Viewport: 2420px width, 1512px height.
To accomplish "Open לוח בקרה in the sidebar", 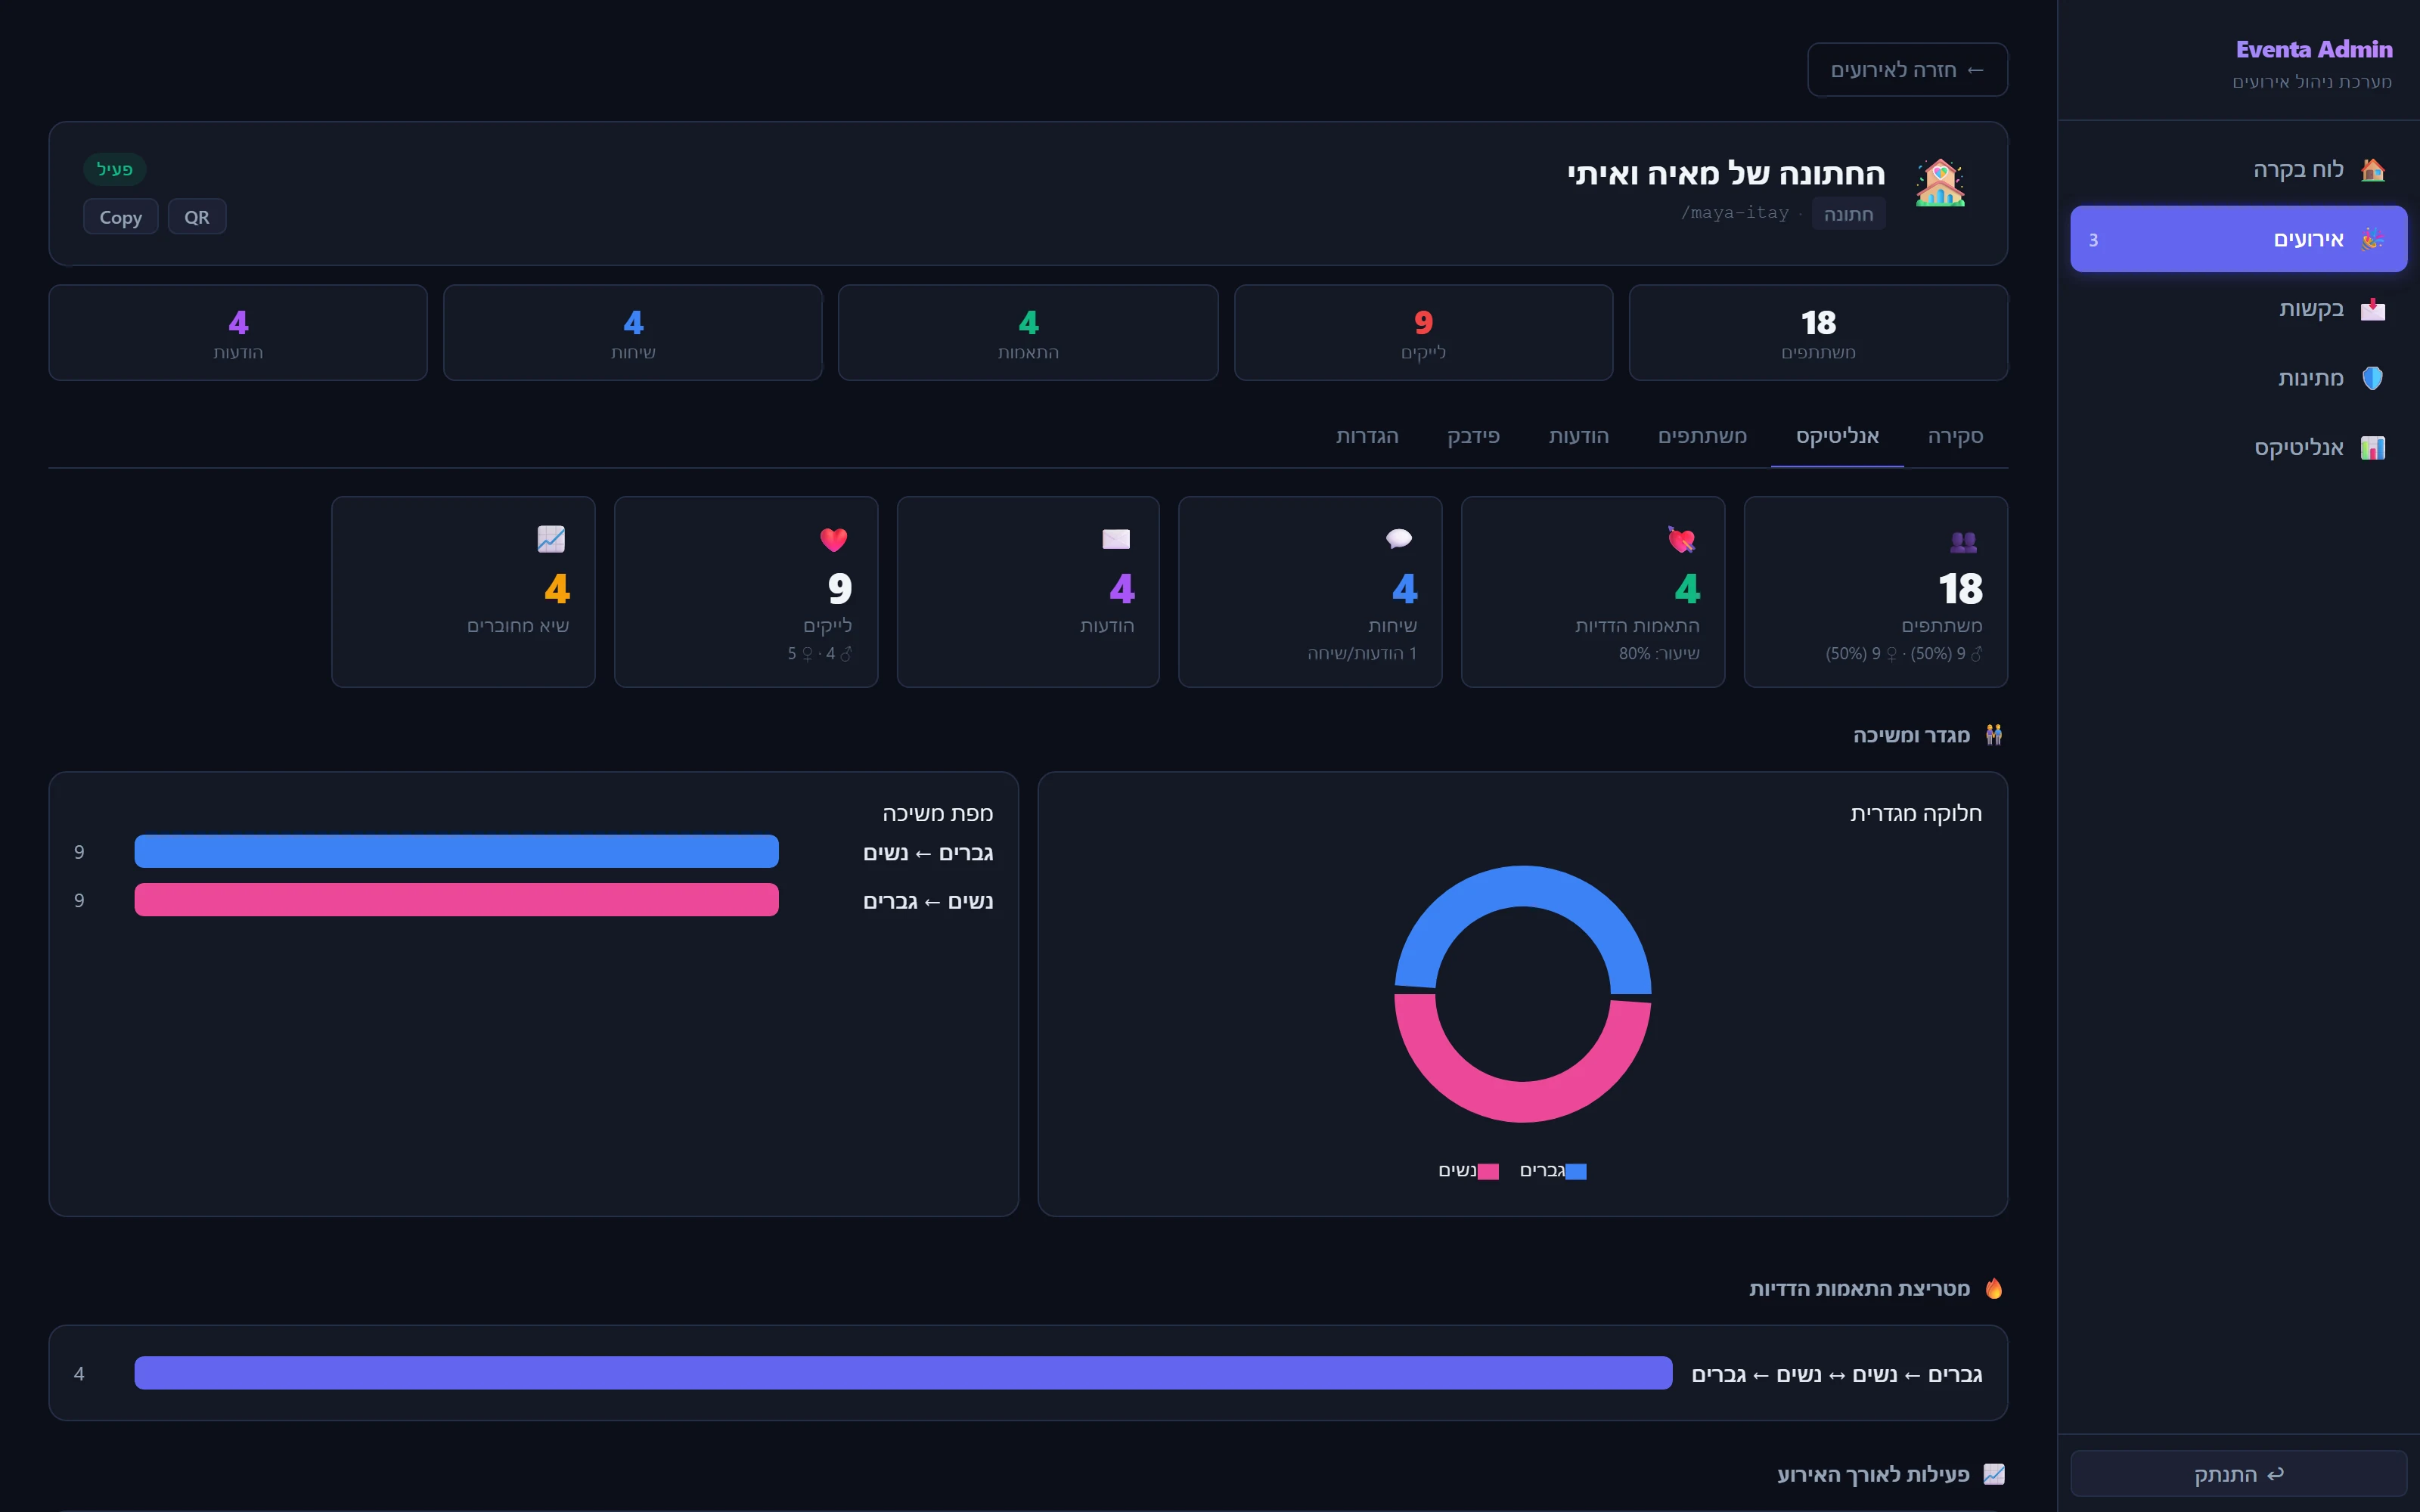I will click(2238, 169).
